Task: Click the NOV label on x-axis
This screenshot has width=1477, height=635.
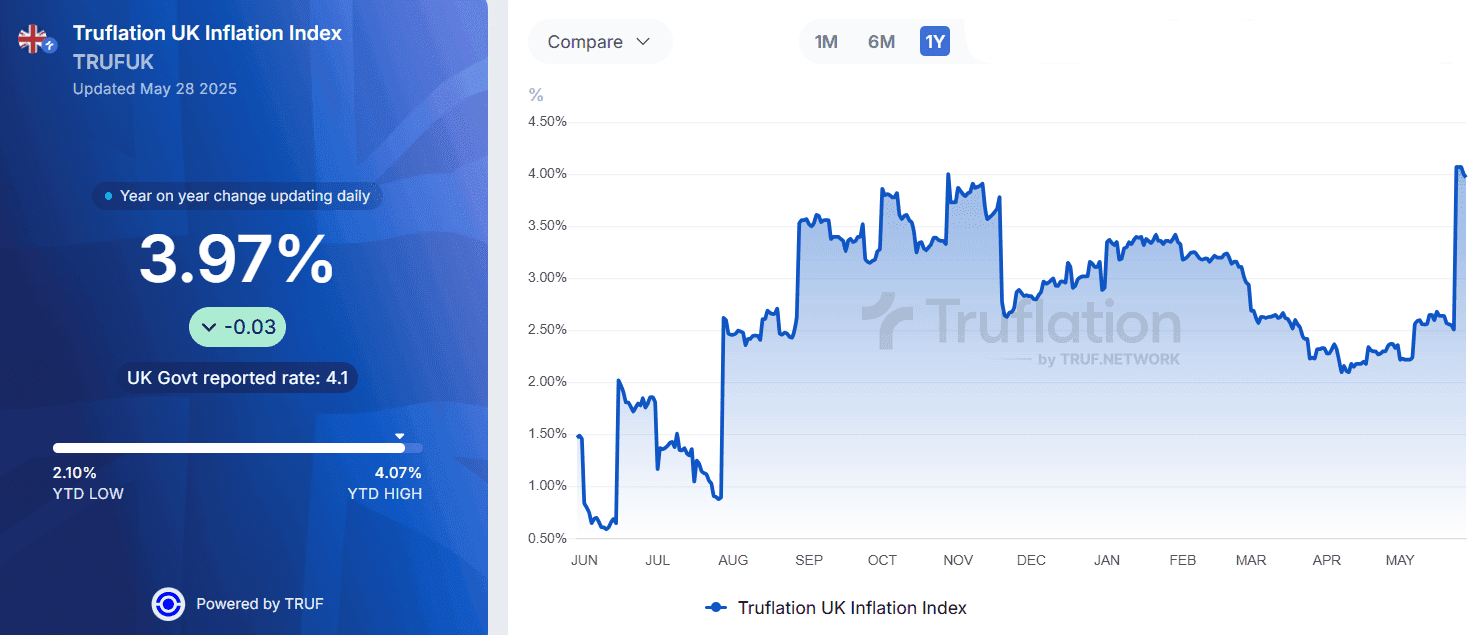Action: (958, 560)
